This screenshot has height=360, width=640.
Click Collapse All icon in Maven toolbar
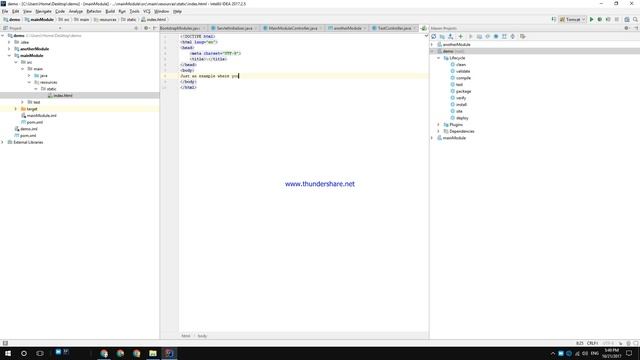click(x=513, y=36)
